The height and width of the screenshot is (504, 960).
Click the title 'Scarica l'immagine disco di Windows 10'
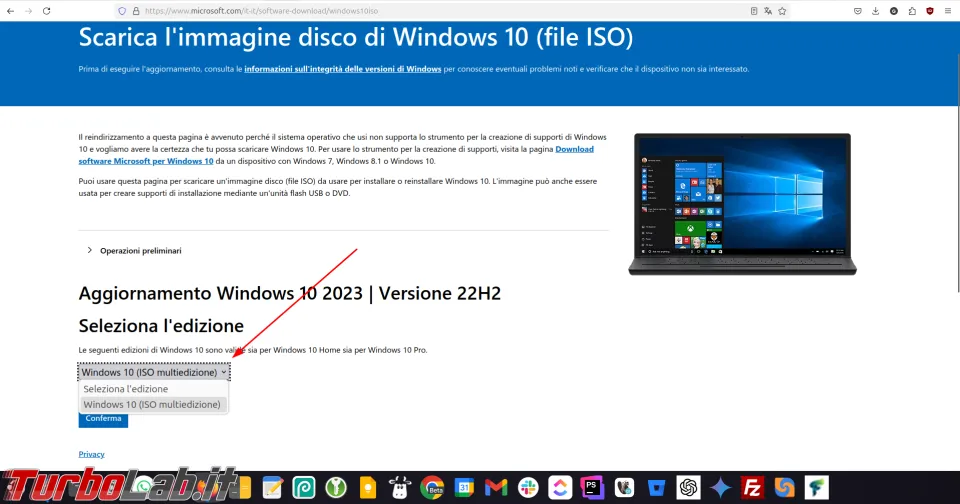pyautogui.click(x=356, y=37)
